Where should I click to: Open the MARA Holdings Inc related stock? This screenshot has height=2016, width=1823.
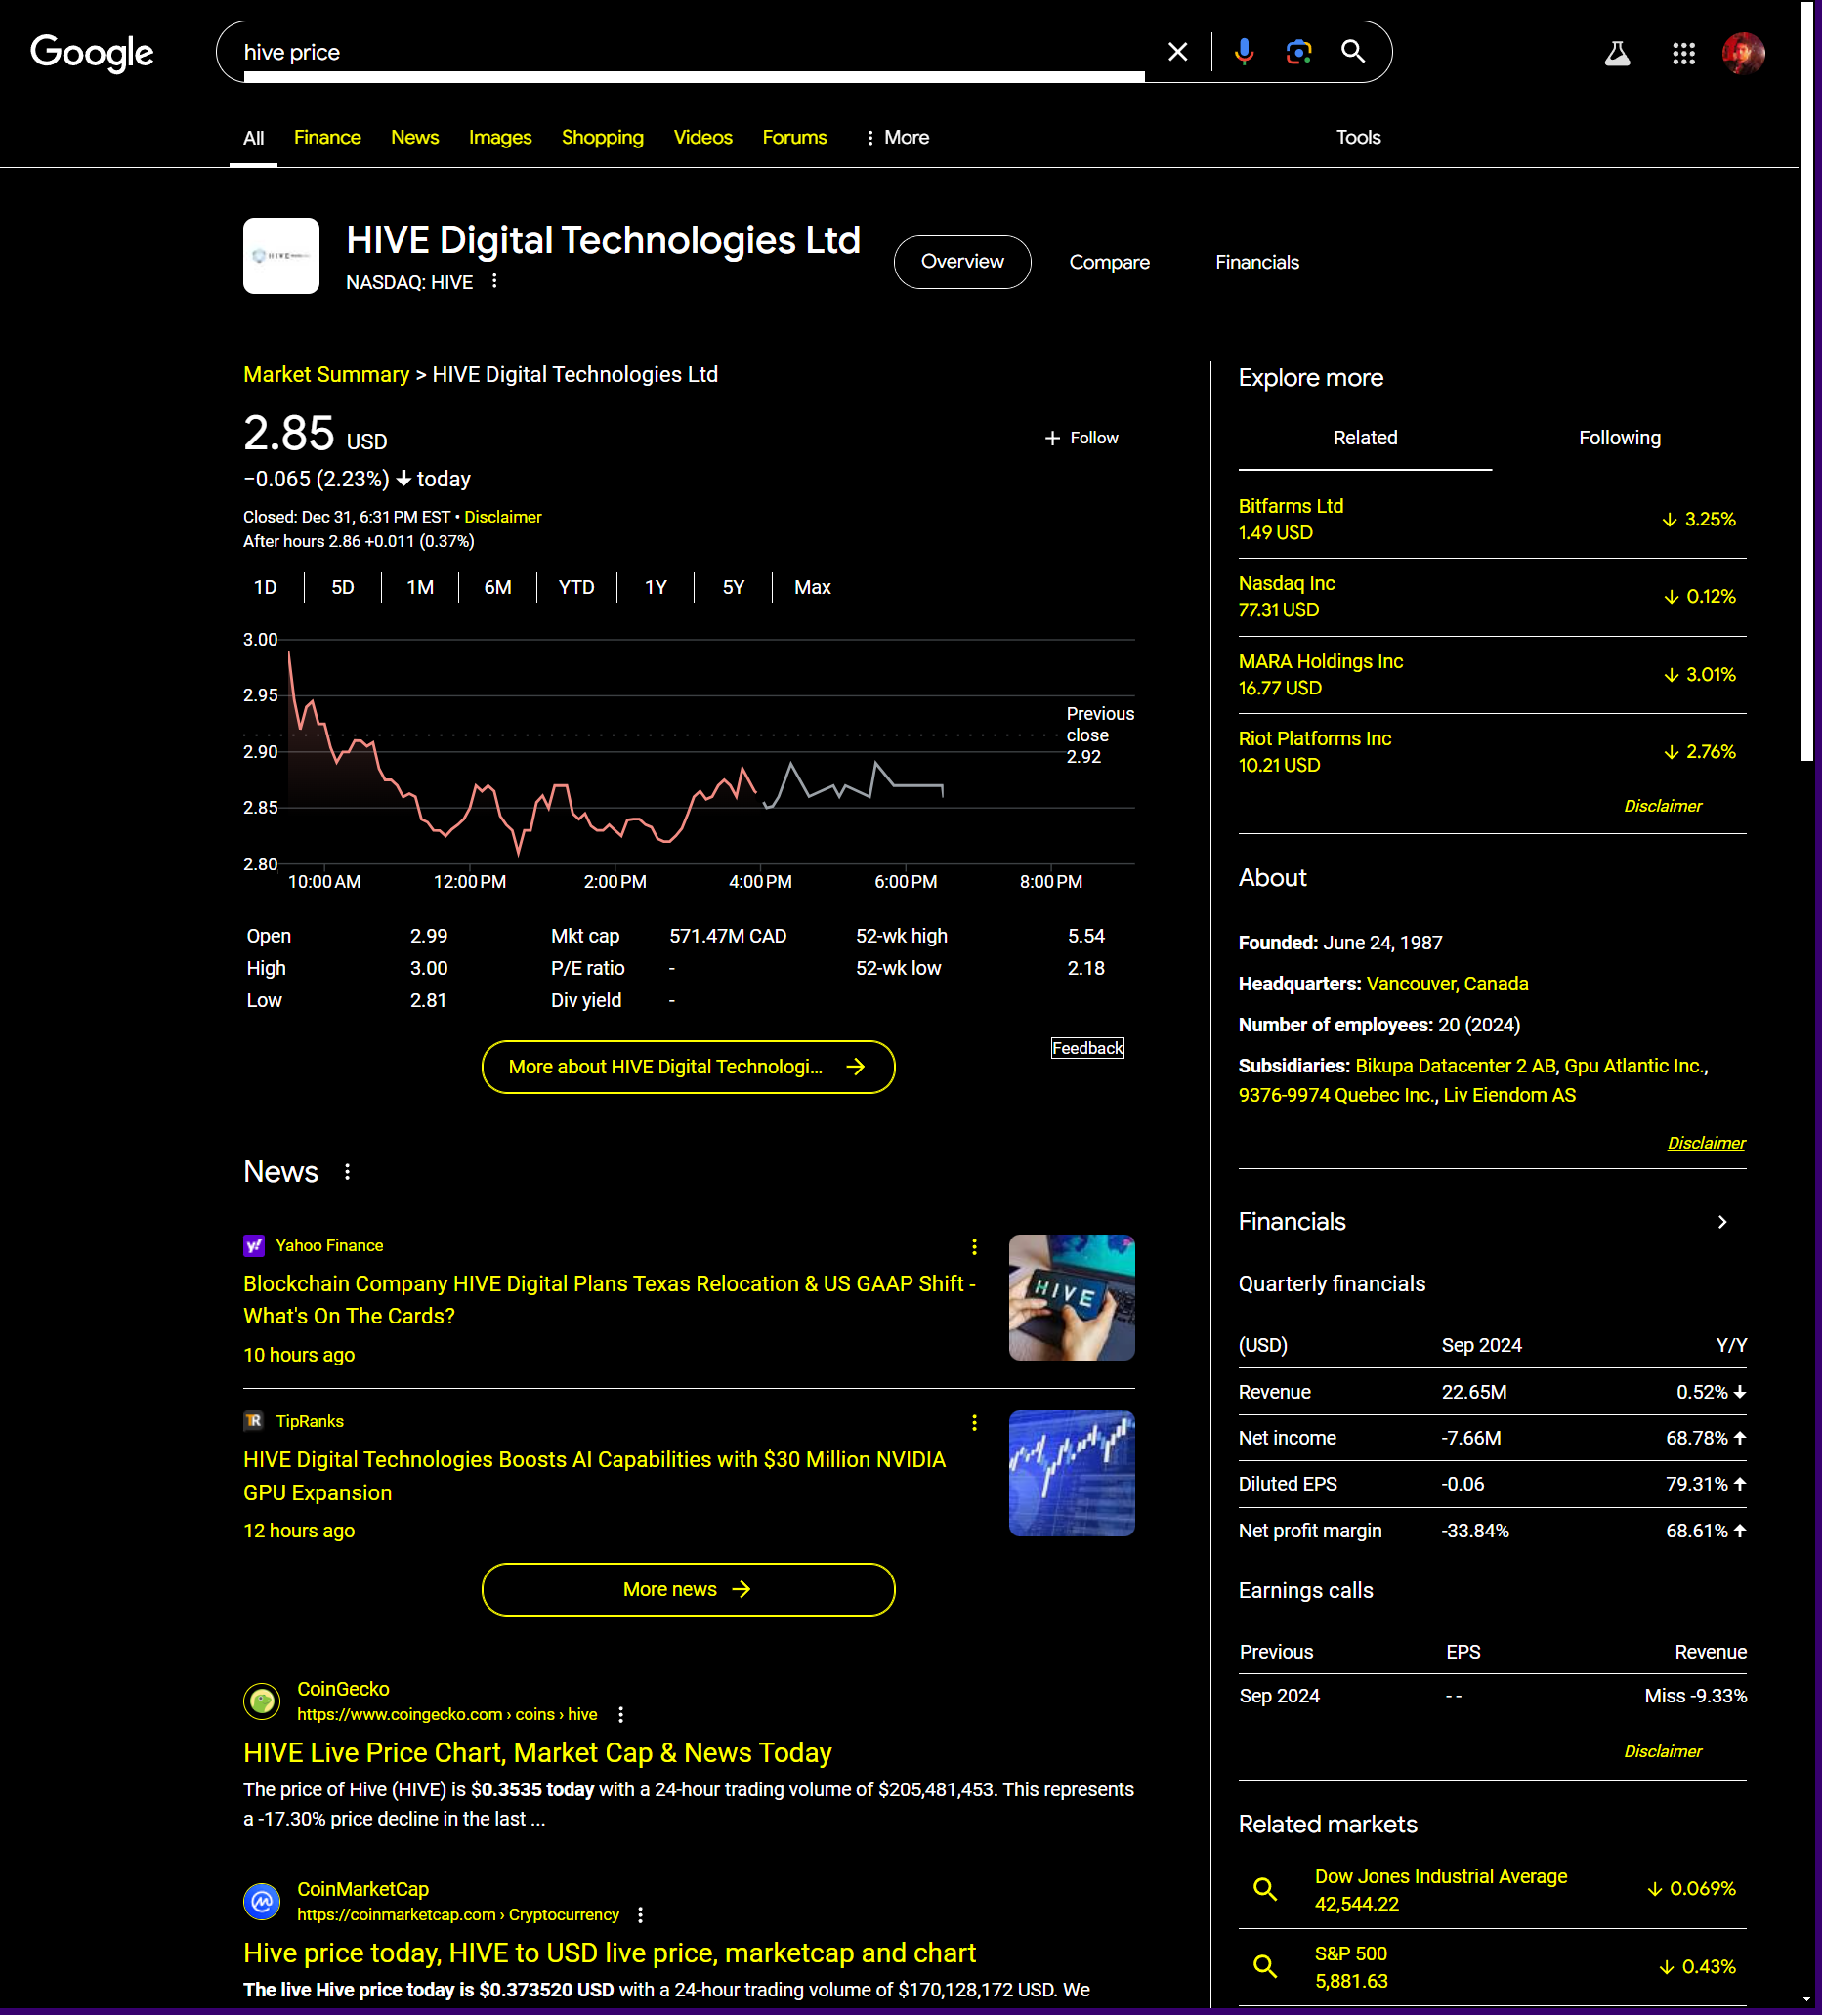click(x=1492, y=674)
